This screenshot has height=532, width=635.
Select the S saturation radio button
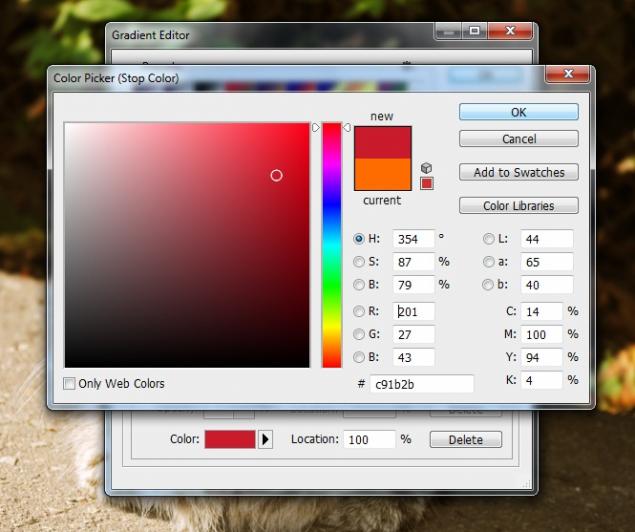coord(359,262)
